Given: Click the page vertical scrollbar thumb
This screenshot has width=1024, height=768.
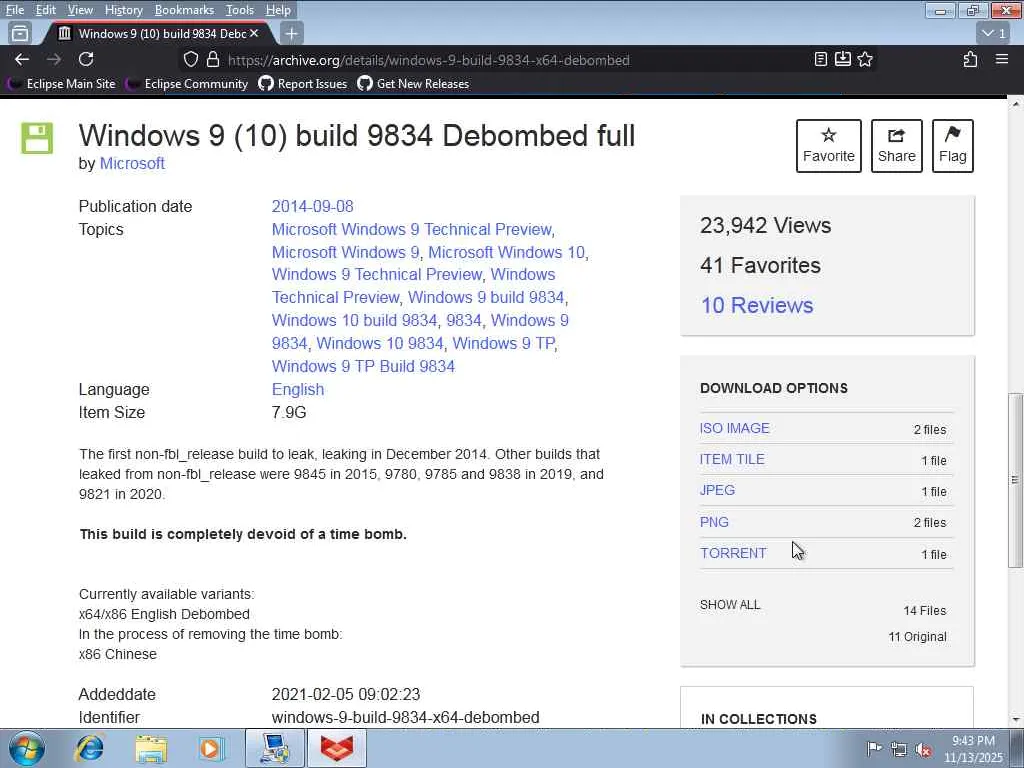Looking at the screenshot, I should click(x=1015, y=480).
